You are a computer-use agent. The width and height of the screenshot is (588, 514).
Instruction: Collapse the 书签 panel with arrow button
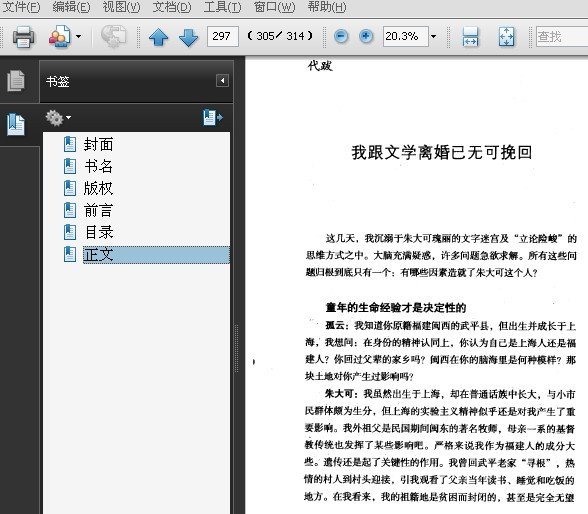pos(222,81)
